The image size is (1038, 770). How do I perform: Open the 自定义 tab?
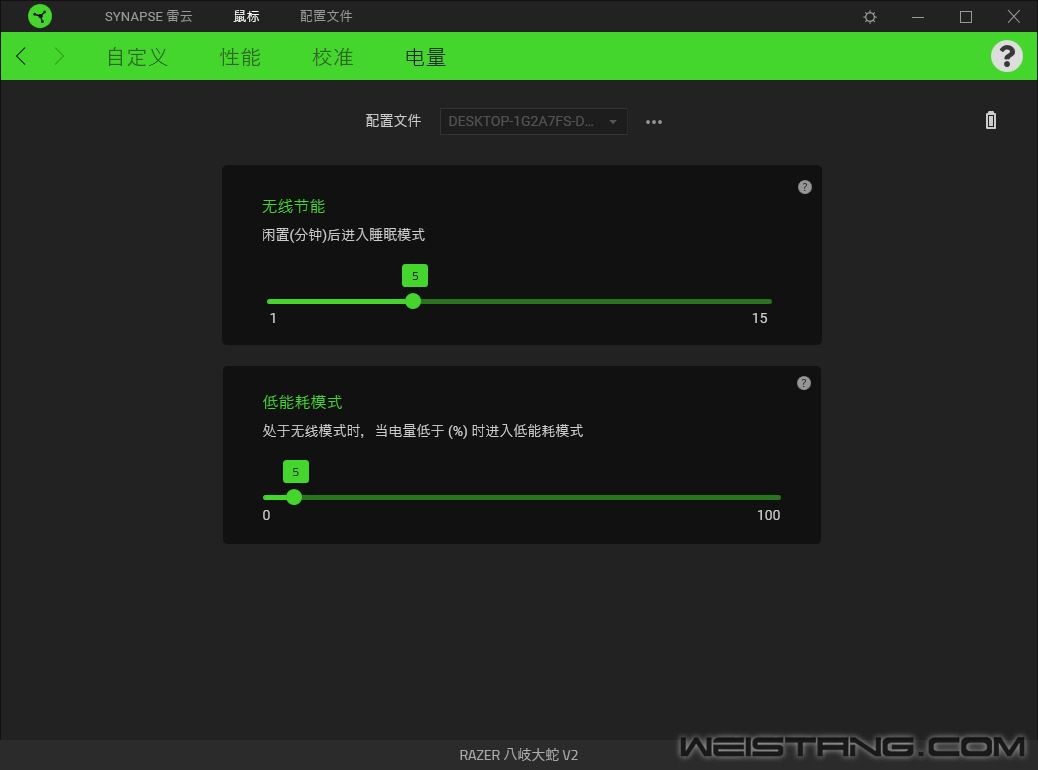click(137, 57)
